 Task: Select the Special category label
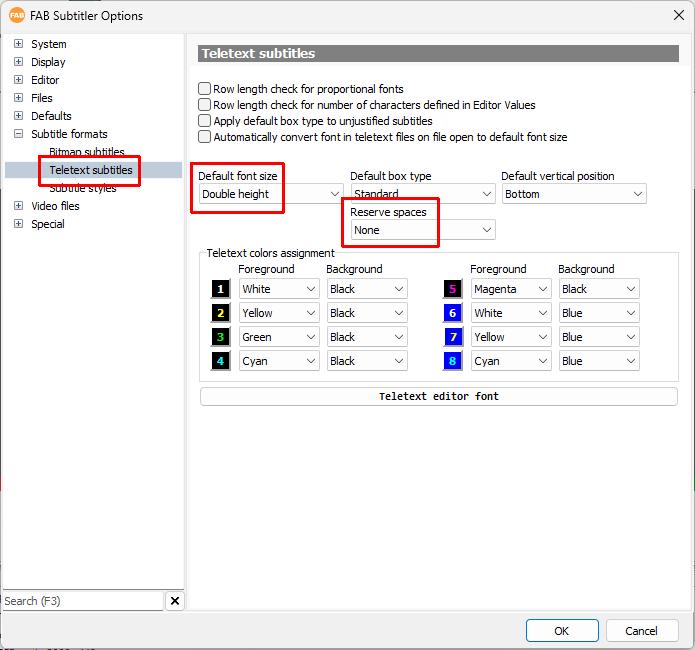[x=47, y=224]
